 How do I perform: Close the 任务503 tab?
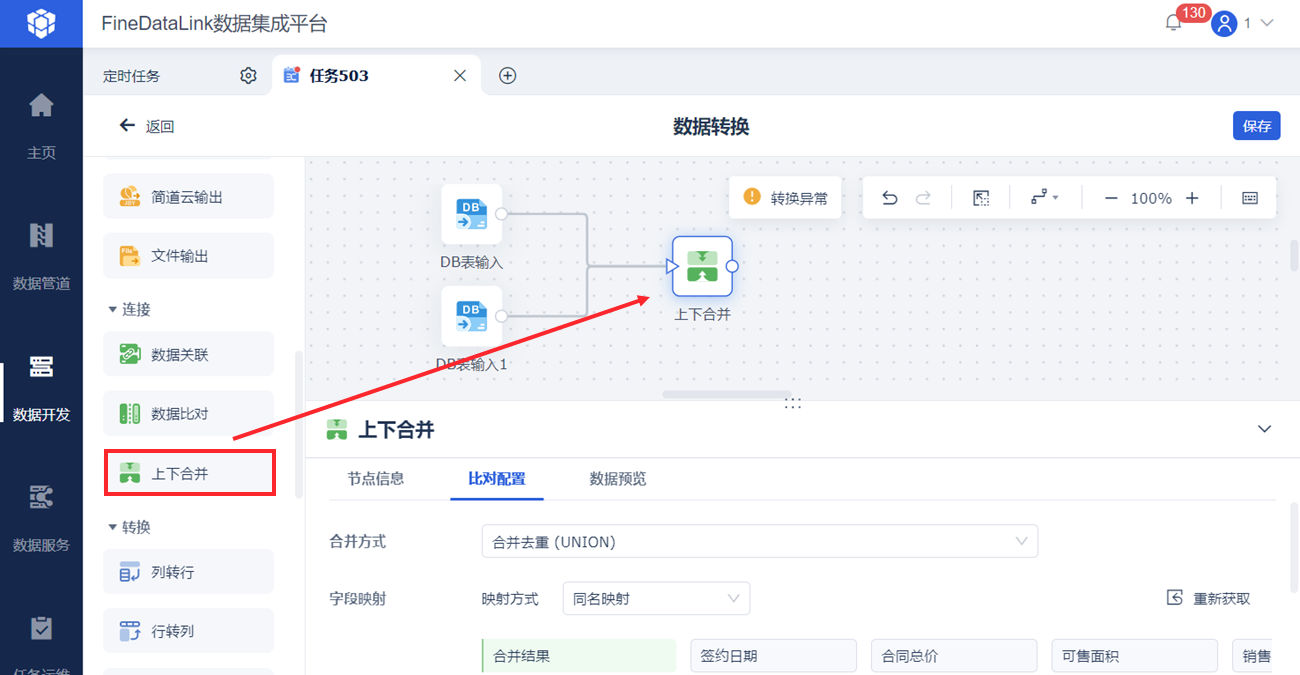(460, 76)
